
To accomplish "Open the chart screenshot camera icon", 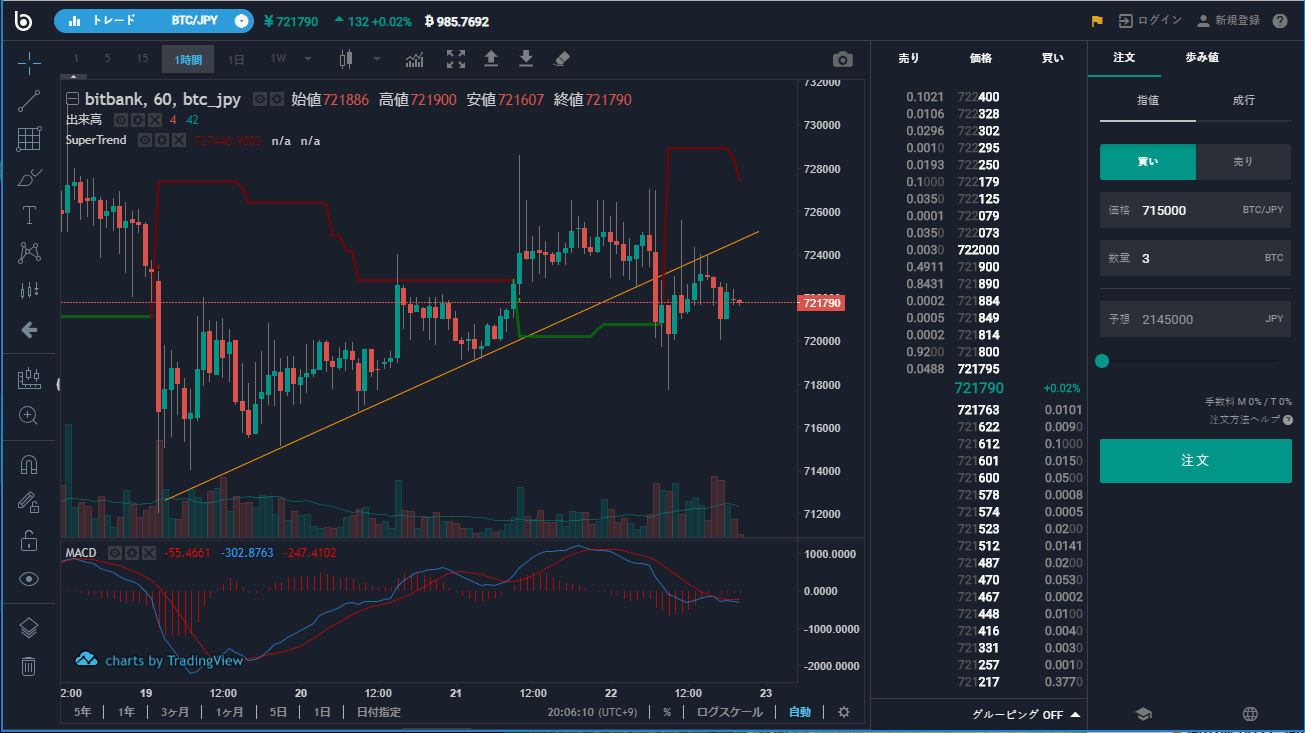I will 841,59.
